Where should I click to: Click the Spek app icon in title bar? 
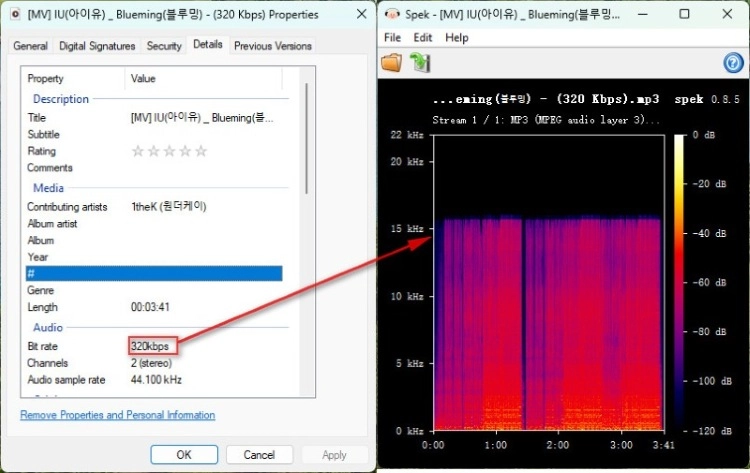pos(392,14)
